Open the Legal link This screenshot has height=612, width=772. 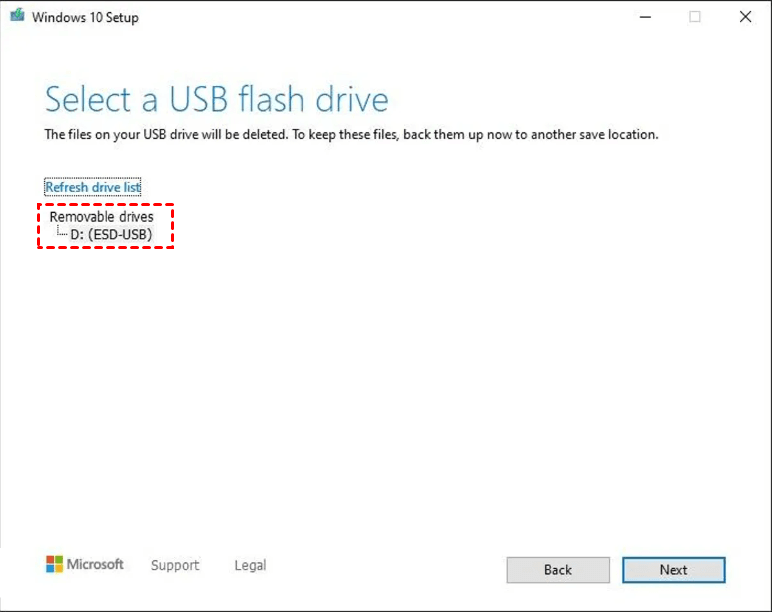[250, 565]
